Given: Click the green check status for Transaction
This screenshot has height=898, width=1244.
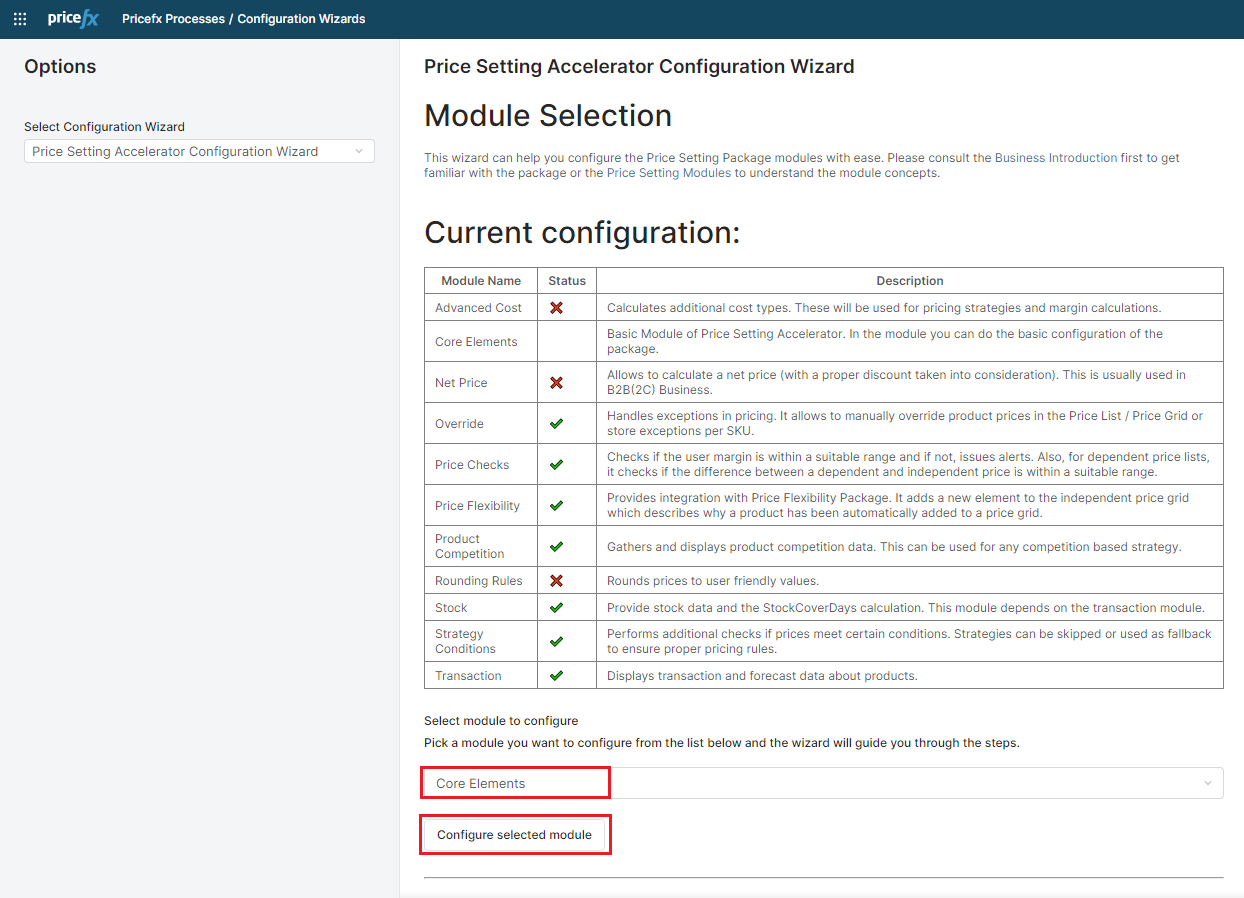Looking at the screenshot, I should pos(557,676).
